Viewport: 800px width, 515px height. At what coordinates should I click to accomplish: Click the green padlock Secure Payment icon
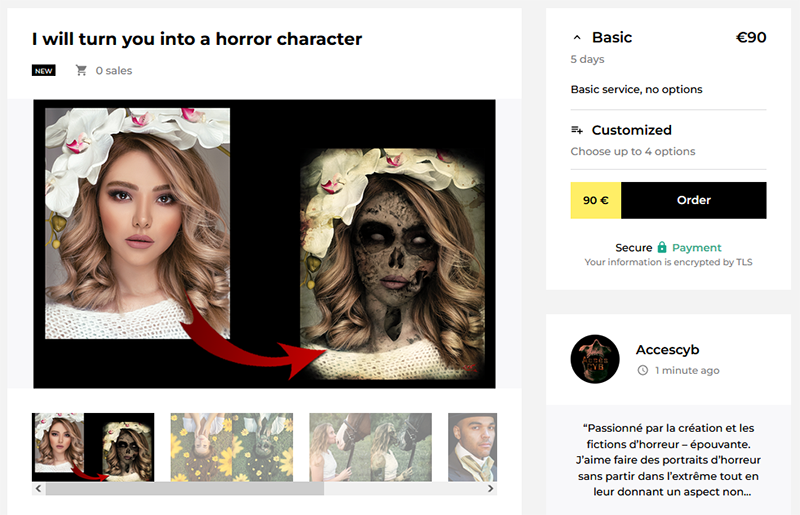[x=662, y=248]
